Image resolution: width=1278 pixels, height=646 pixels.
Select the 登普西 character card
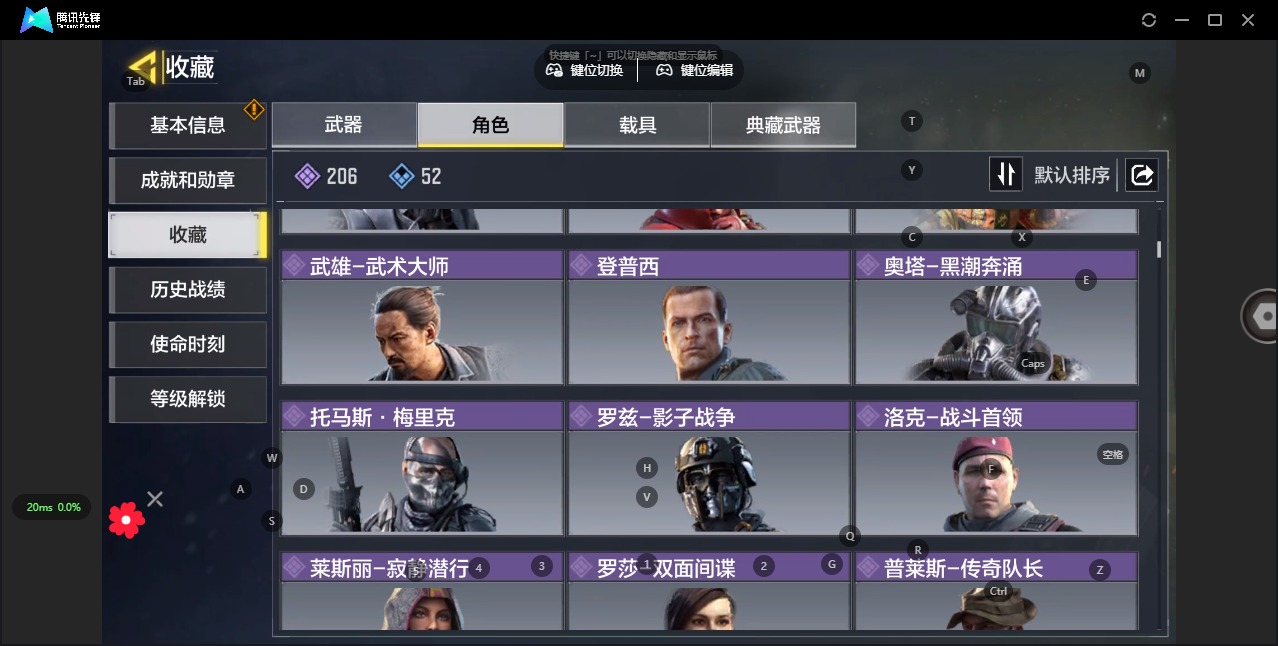pyautogui.click(x=709, y=317)
